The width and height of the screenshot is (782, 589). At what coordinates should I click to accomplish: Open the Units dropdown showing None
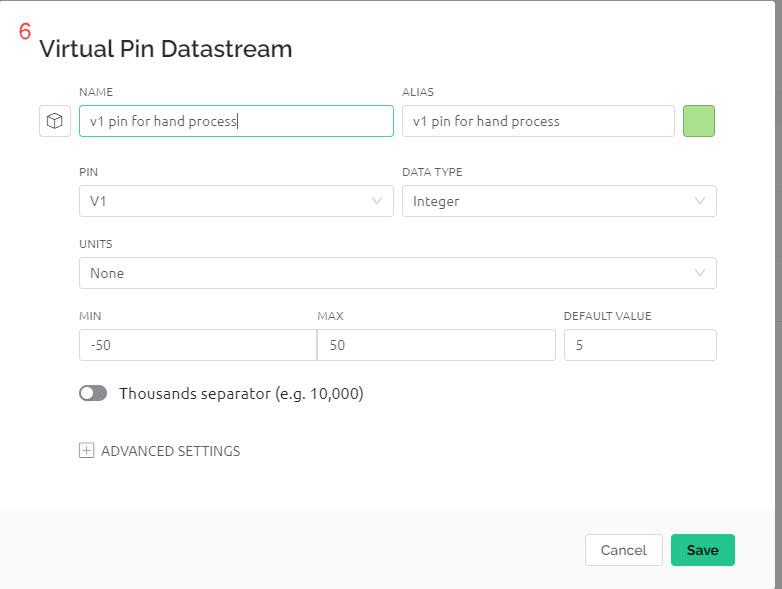pos(397,273)
